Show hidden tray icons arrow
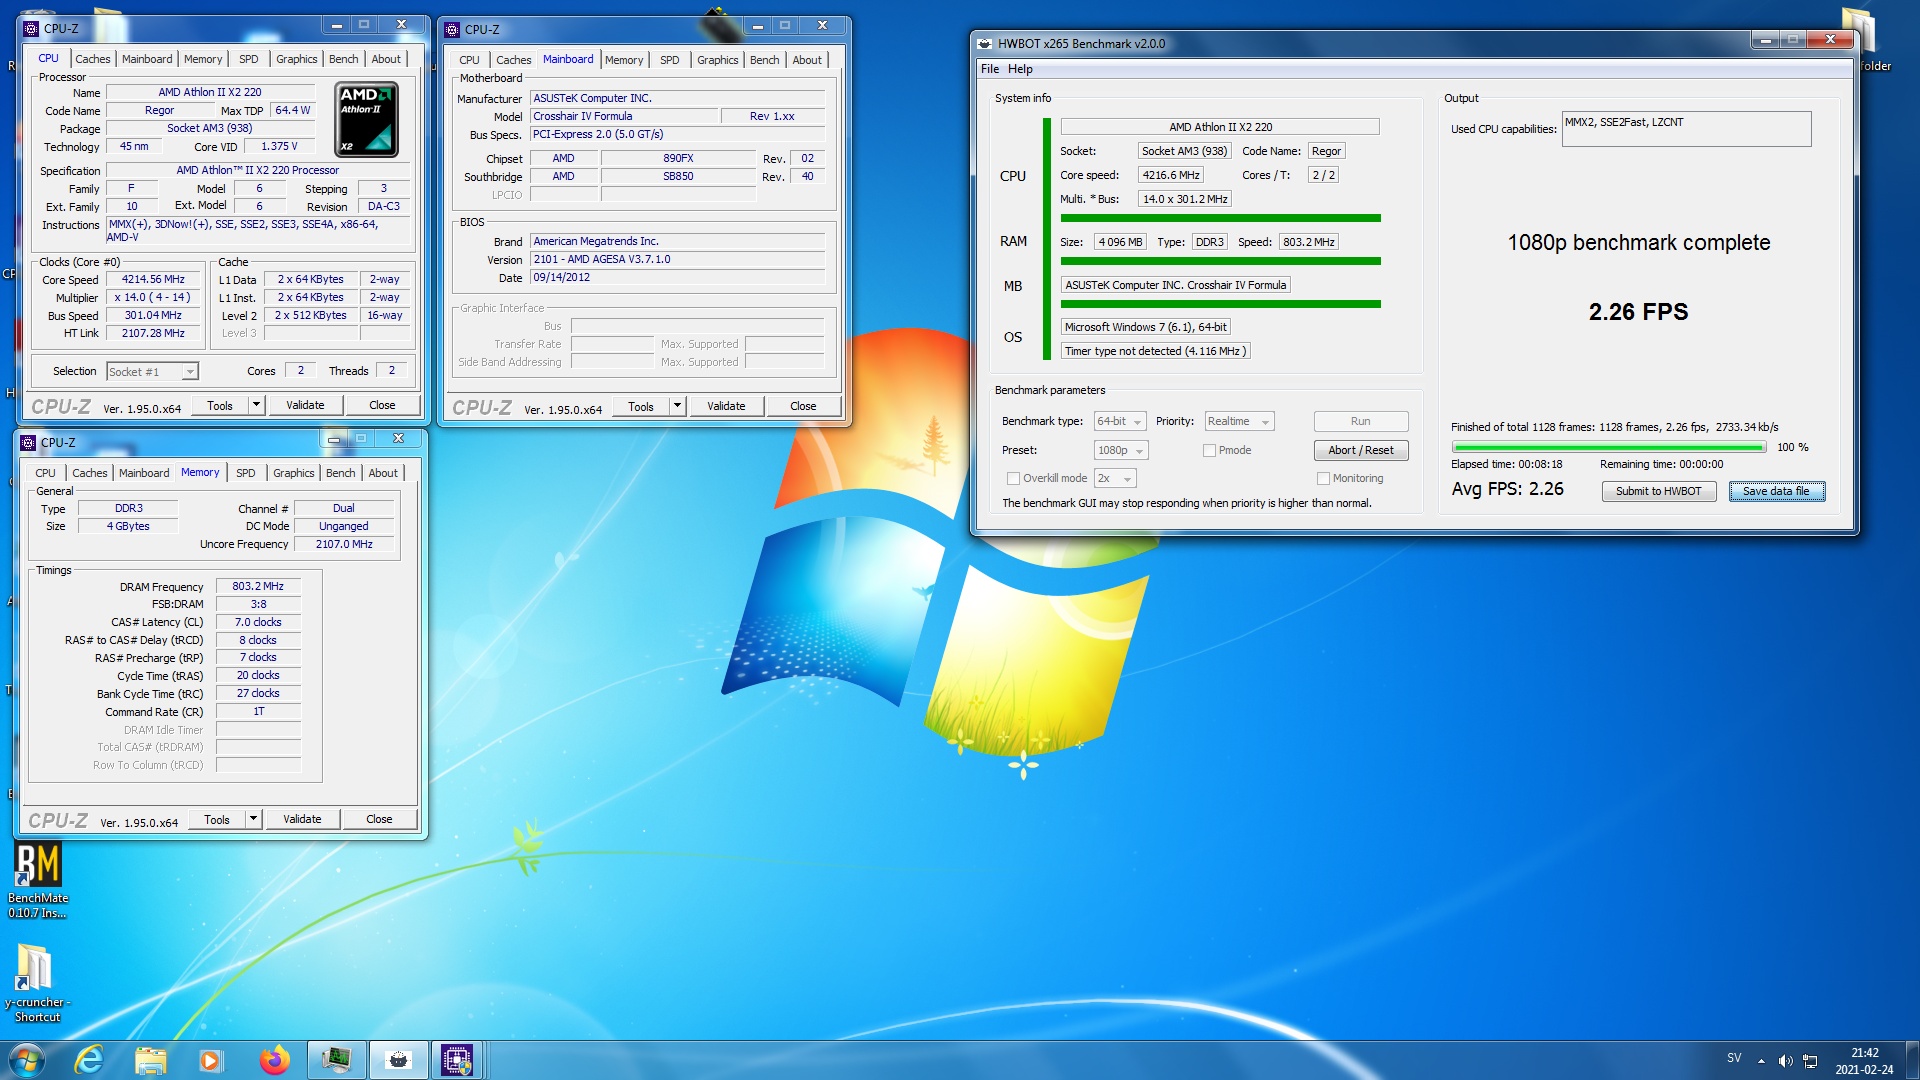The width and height of the screenshot is (1920, 1080). pos(1761,1061)
